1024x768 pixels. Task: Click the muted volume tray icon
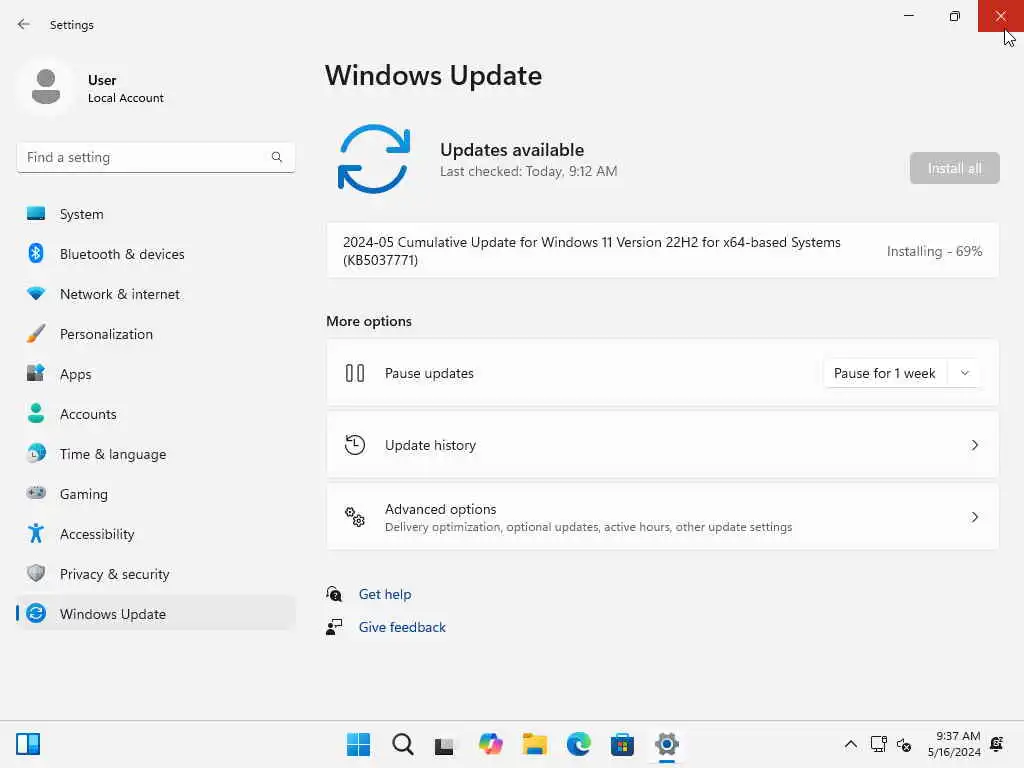tap(904, 744)
